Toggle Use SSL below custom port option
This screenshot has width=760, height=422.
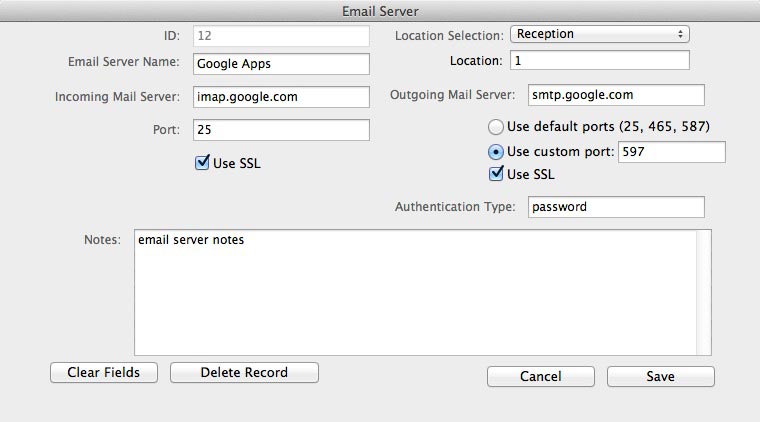point(496,174)
